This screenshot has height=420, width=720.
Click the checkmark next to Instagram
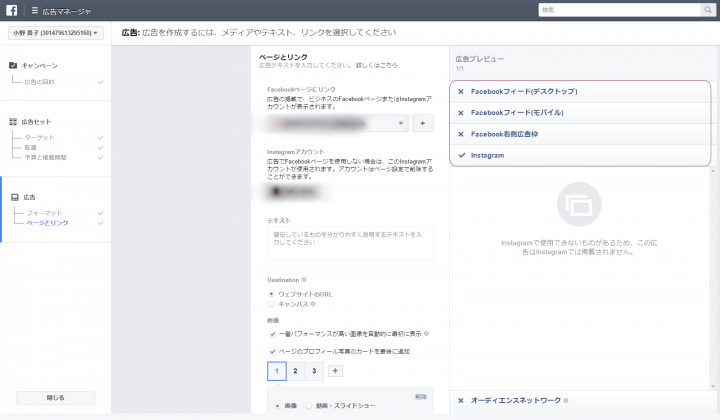pyautogui.click(x=461, y=155)
